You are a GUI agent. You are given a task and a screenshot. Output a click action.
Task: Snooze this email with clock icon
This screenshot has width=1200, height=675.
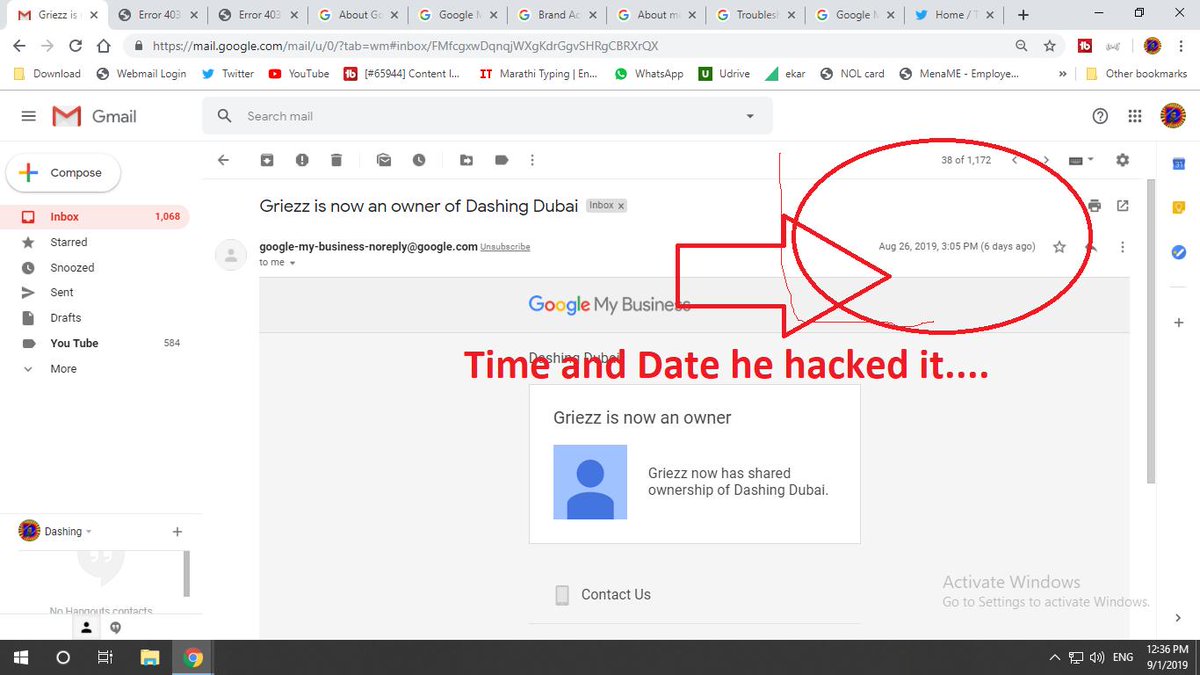pos(418,160)
